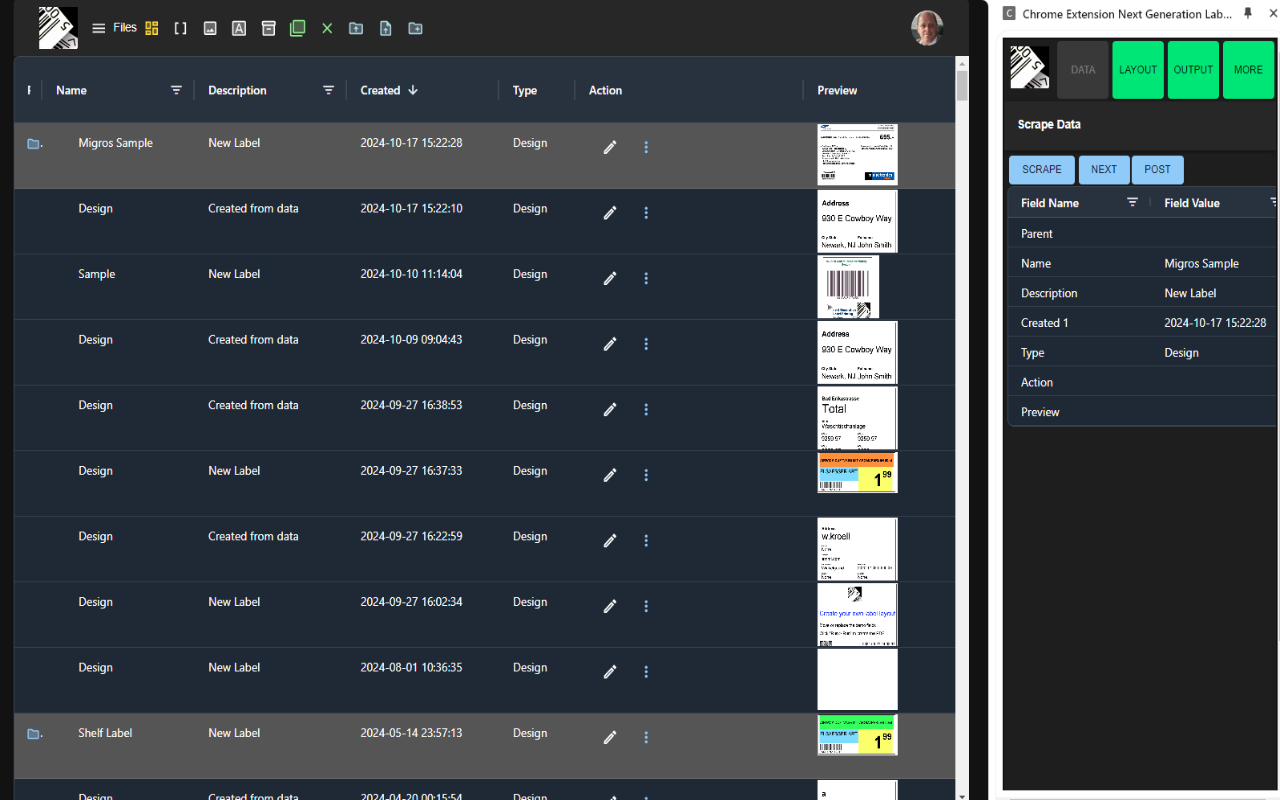1280x800 pixels.
Task: Click the '2024-08-01 10:36:35' created cell
Action: tap(411, 667)
